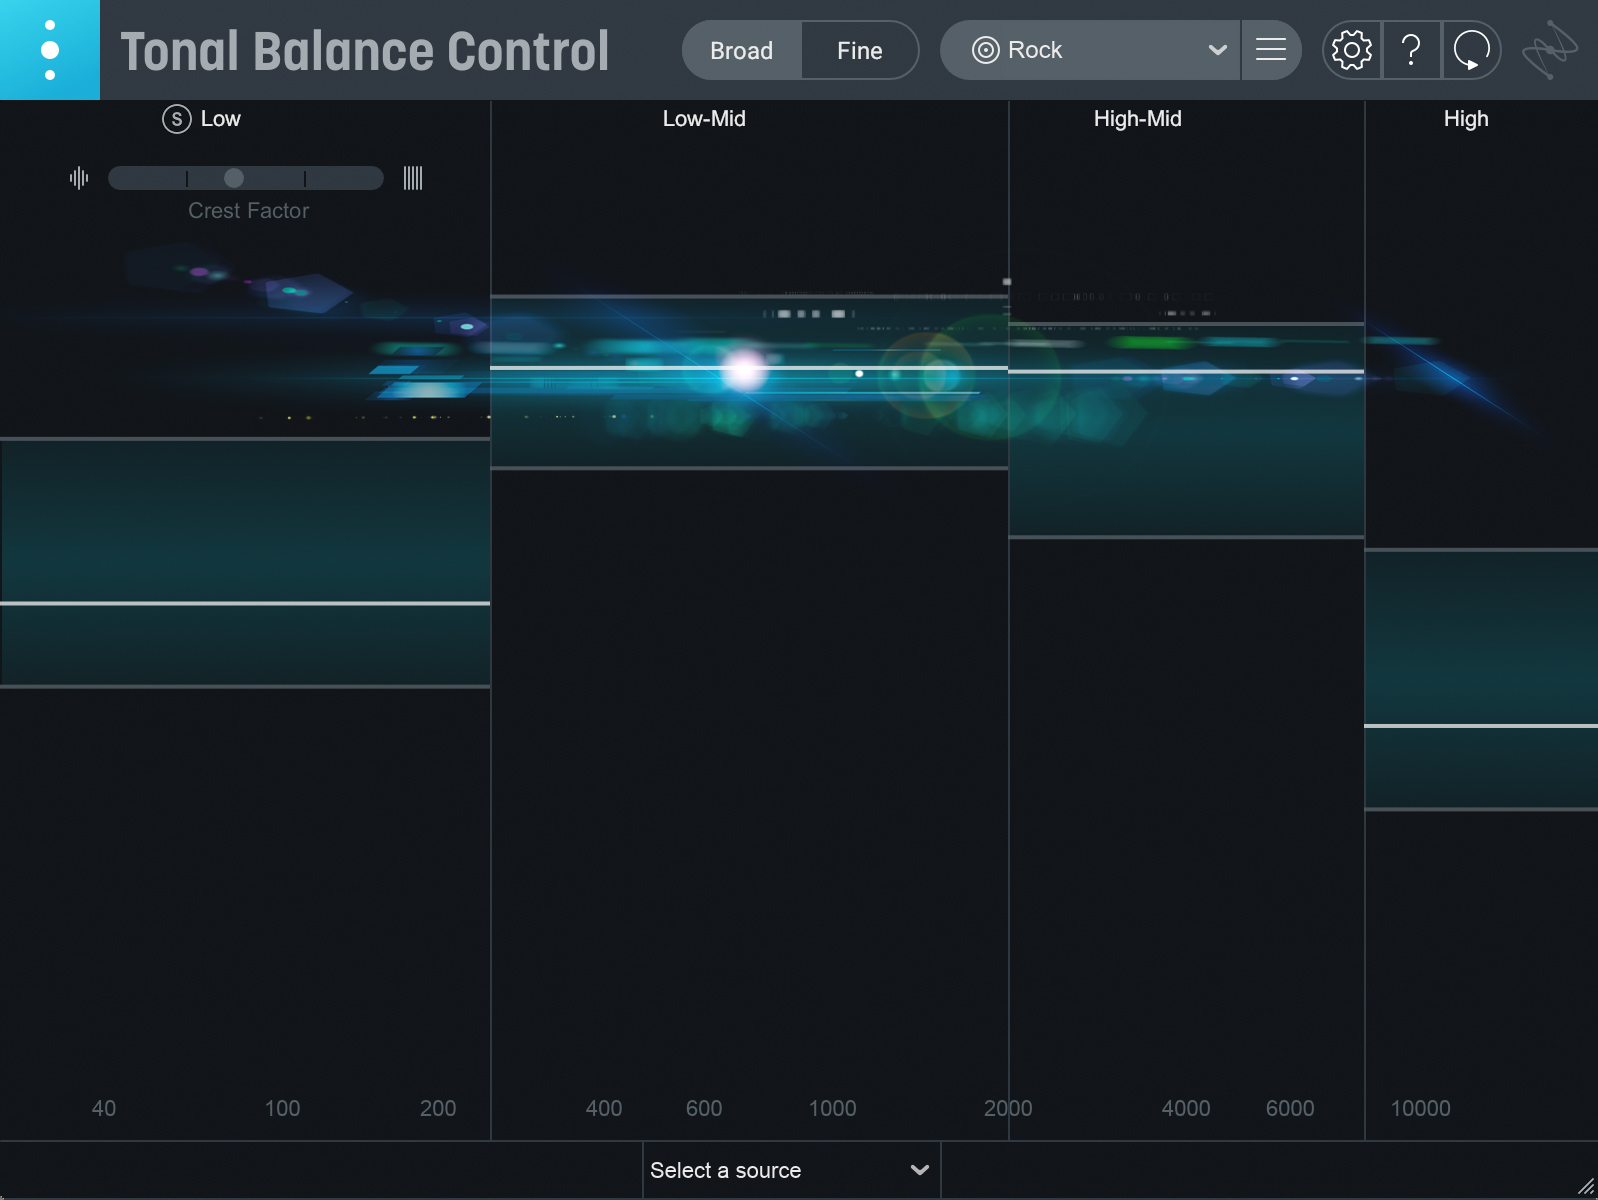
Task: Open the Rock target curve dropdown
Action: [1090, 50]
